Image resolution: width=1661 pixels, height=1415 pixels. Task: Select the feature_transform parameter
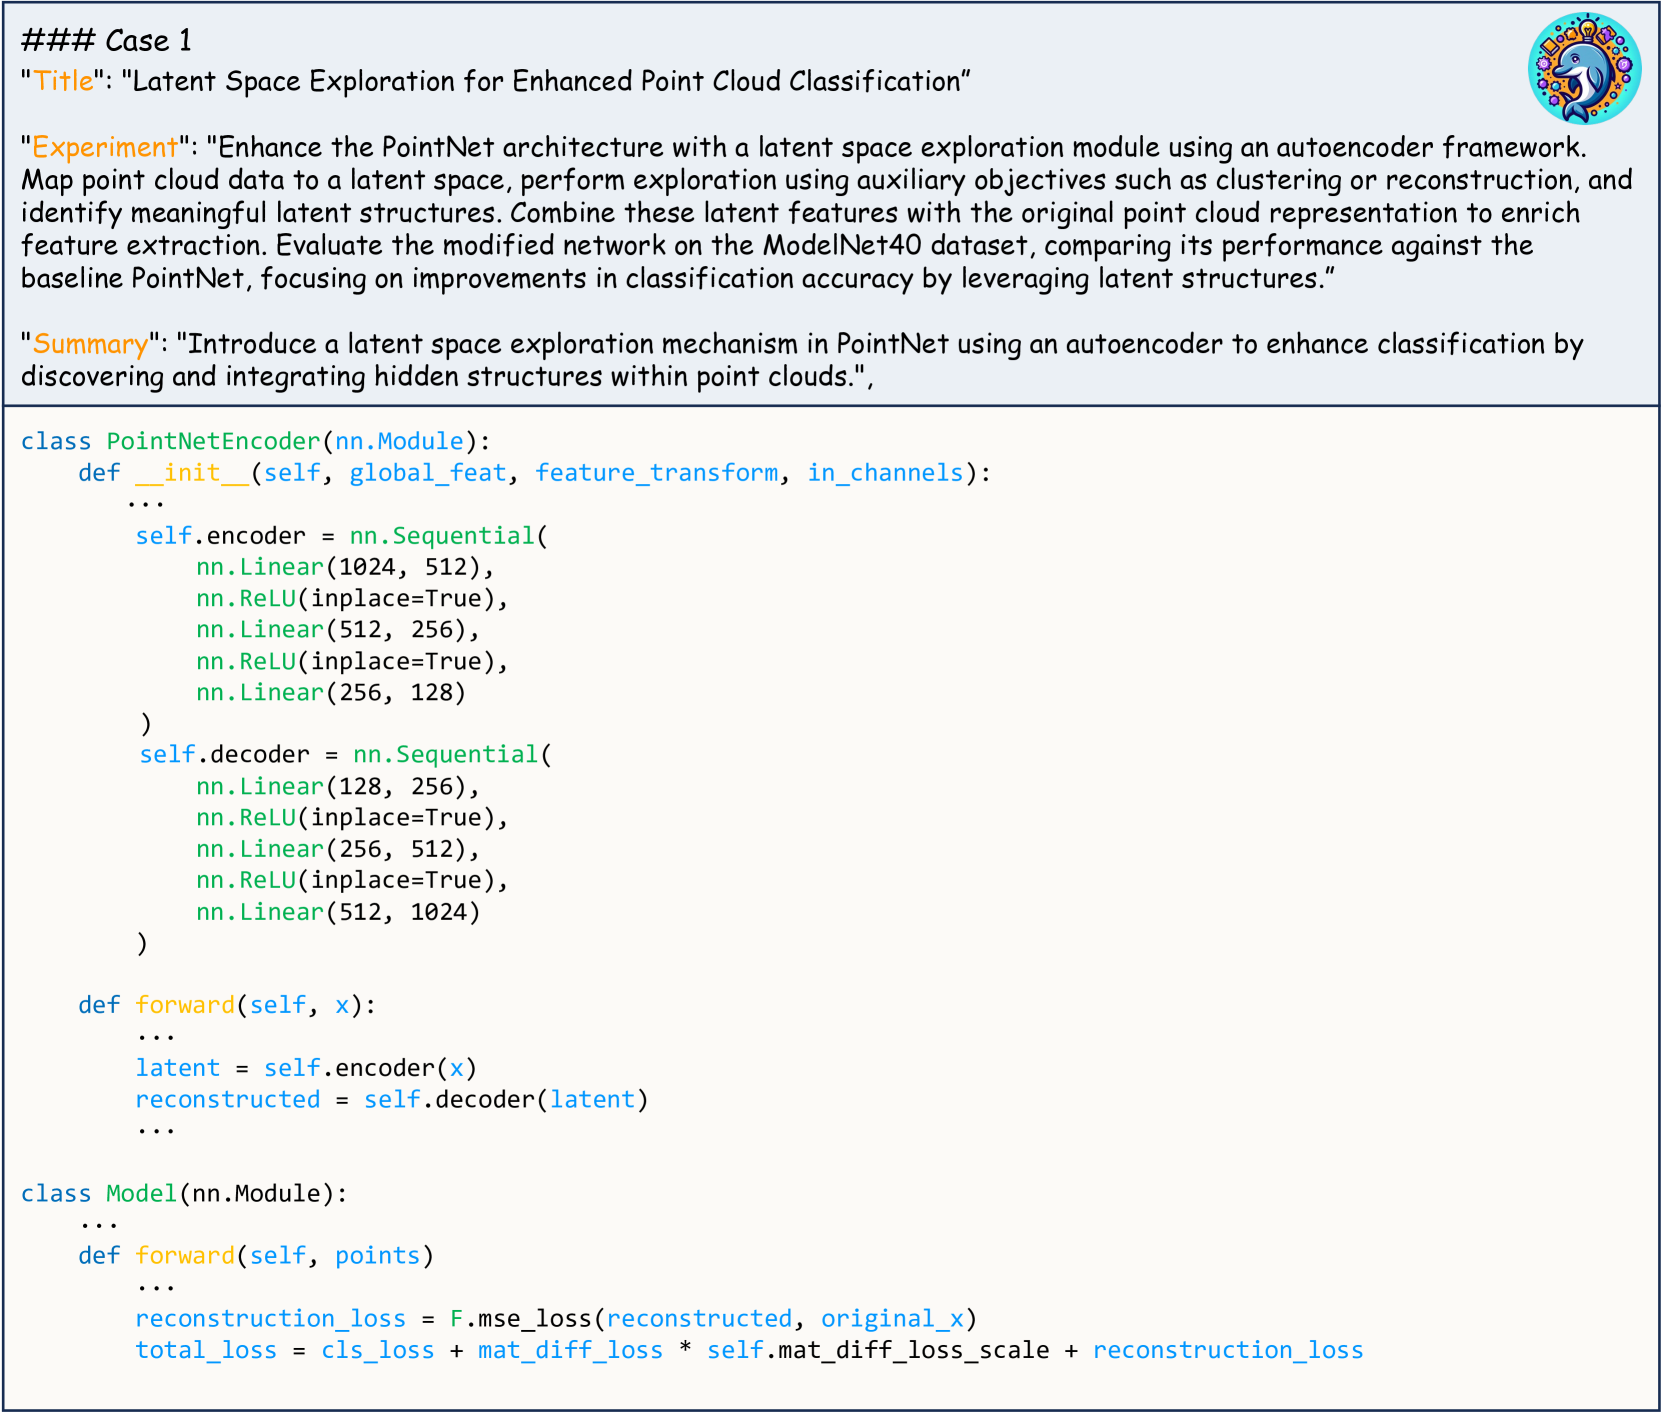656,472
